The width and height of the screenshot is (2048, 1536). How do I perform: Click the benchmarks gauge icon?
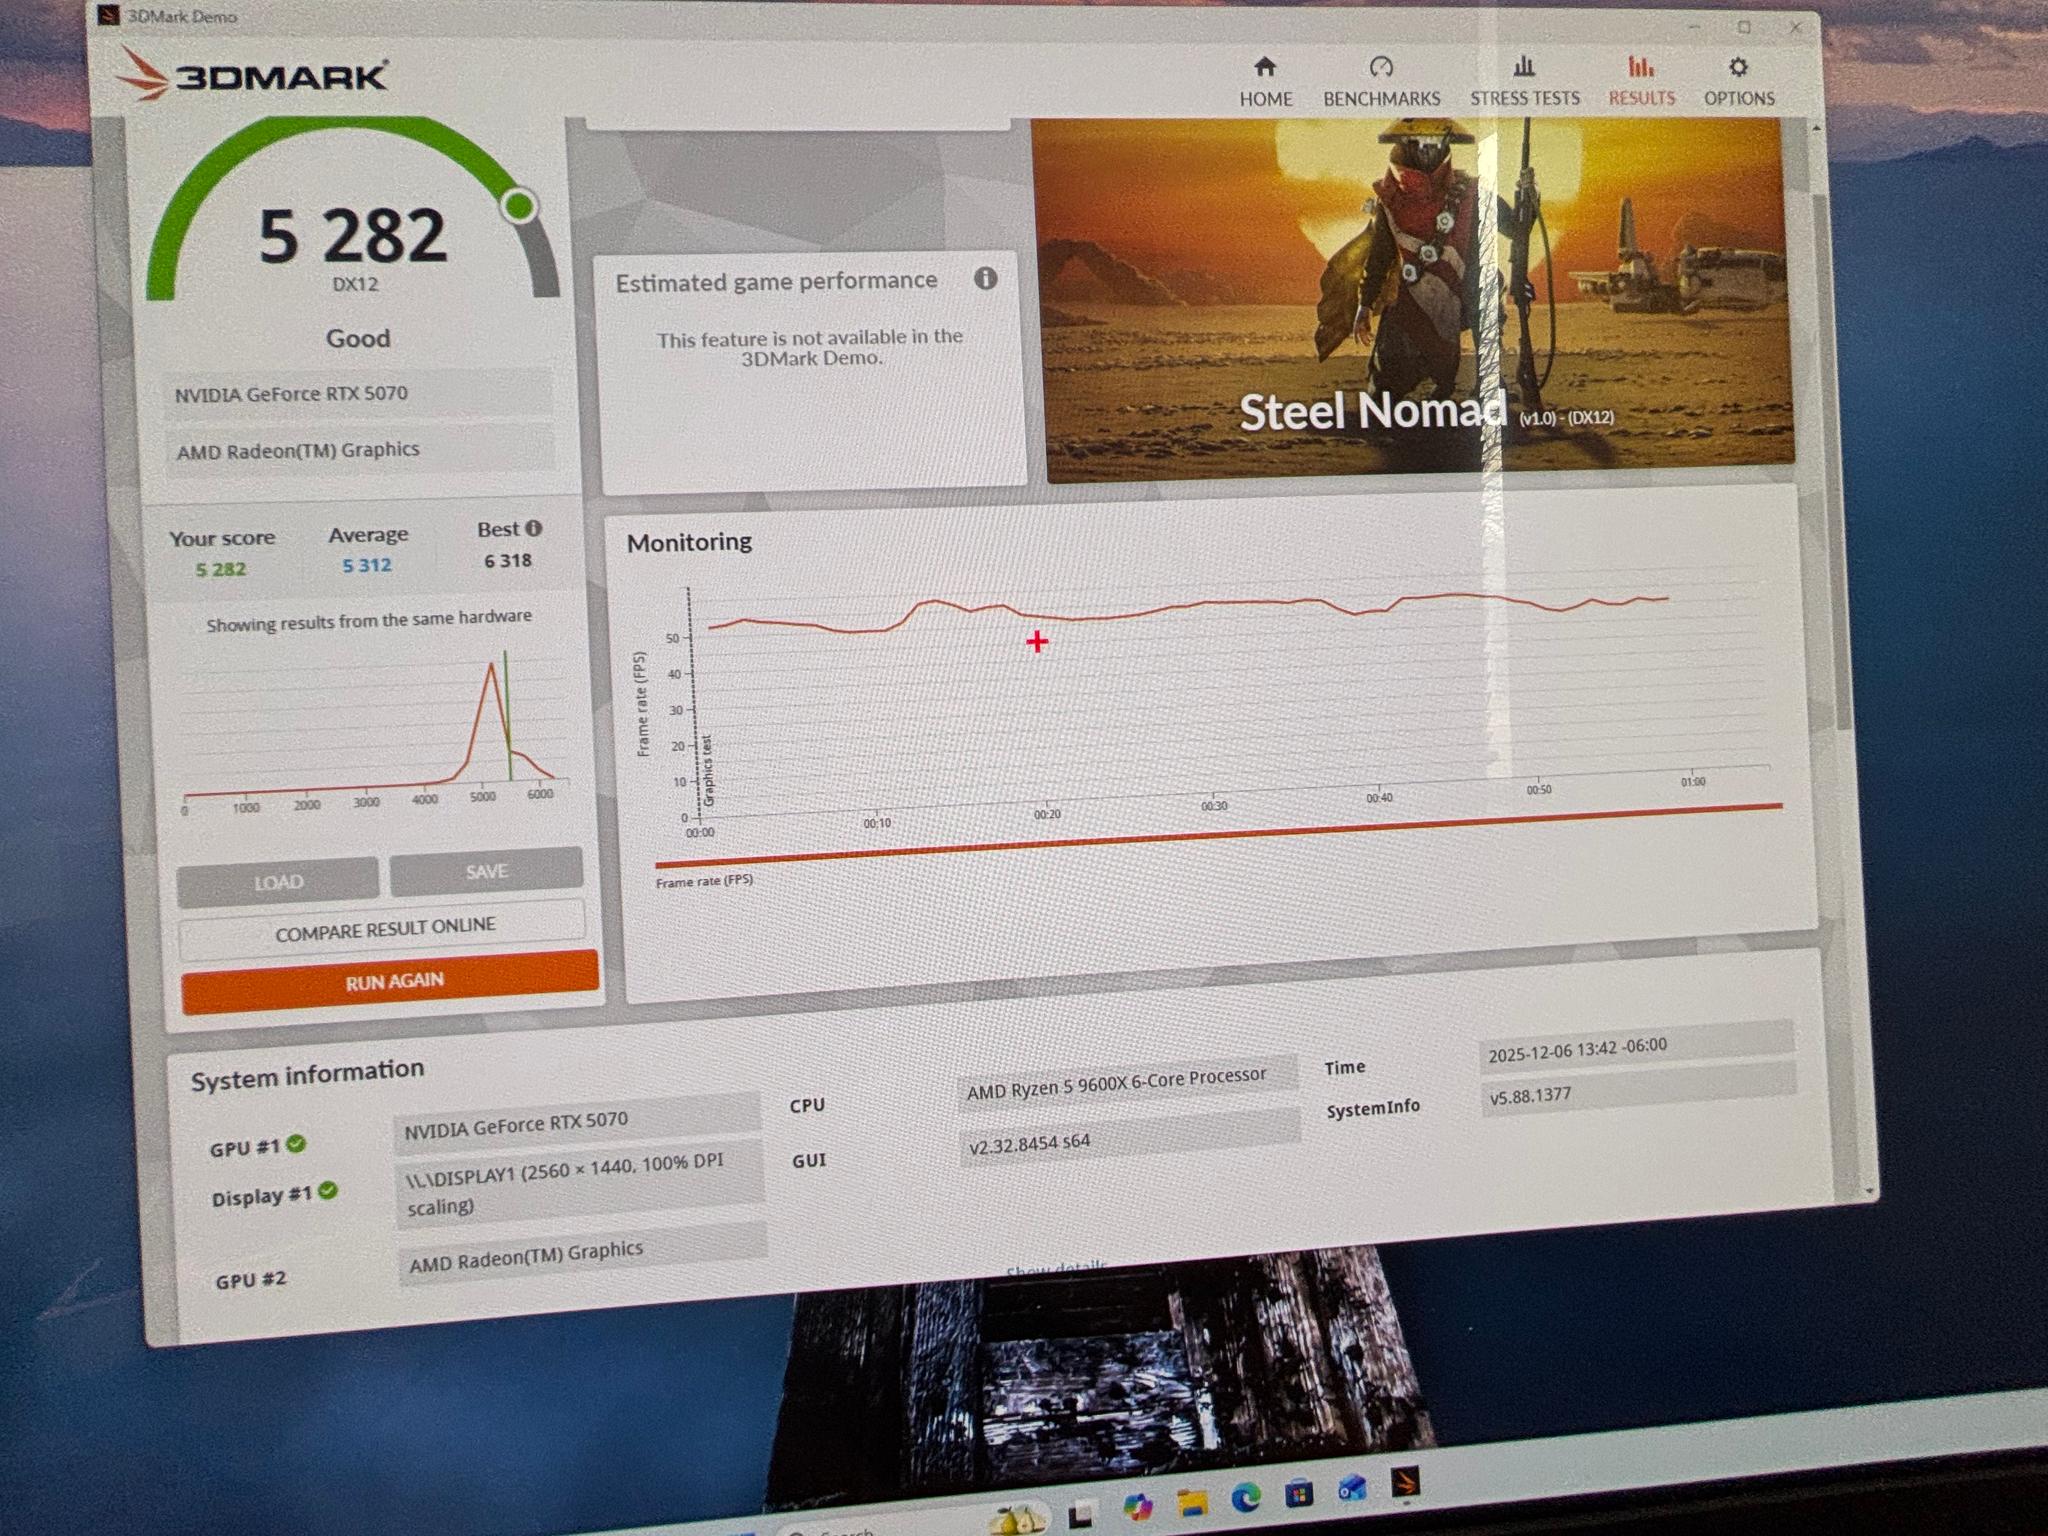[1381, 67]
